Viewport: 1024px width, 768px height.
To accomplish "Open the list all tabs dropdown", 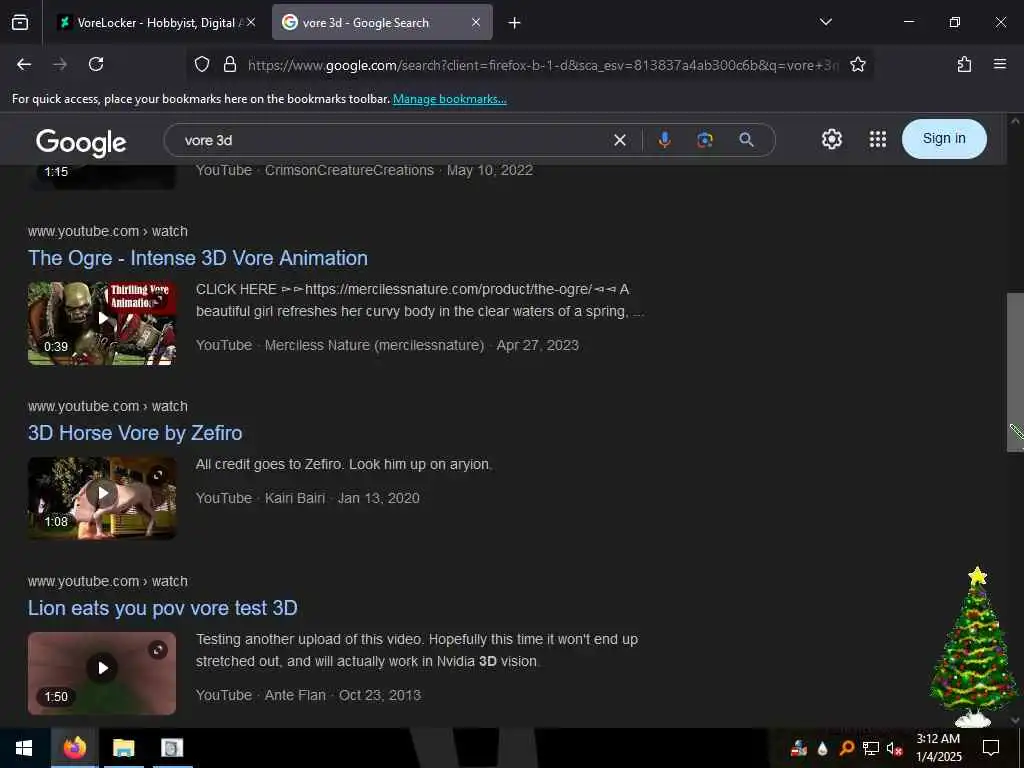I will (825, 22).
